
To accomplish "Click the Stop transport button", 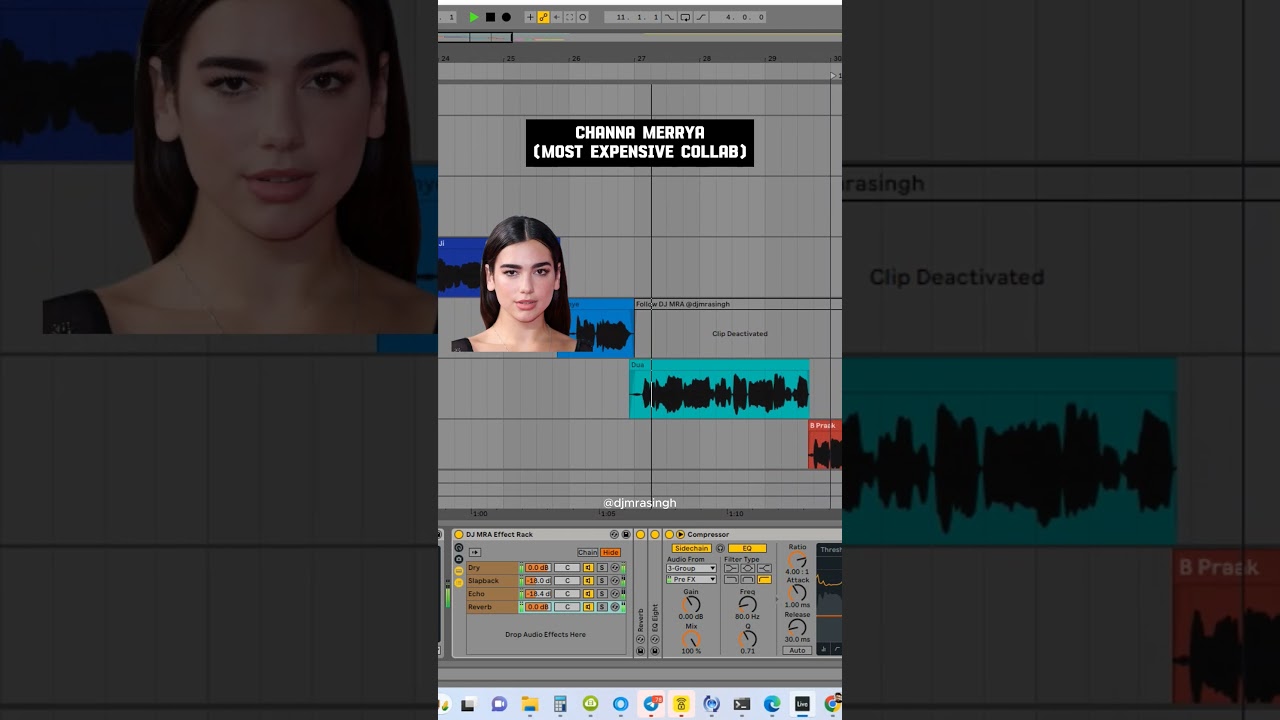I will click(490, 17).
